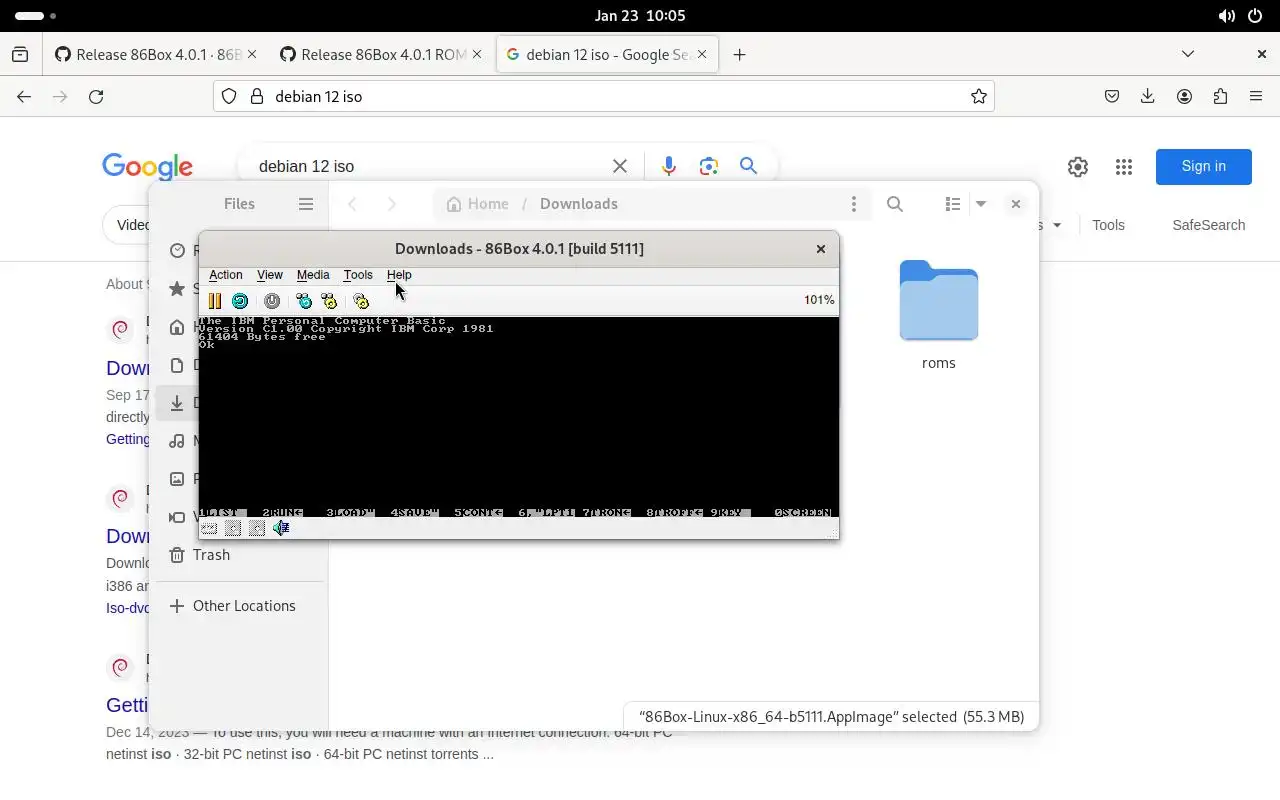Bookmark this page with star icon
Screen dimensions: 1280x800
tap(979, 97)
